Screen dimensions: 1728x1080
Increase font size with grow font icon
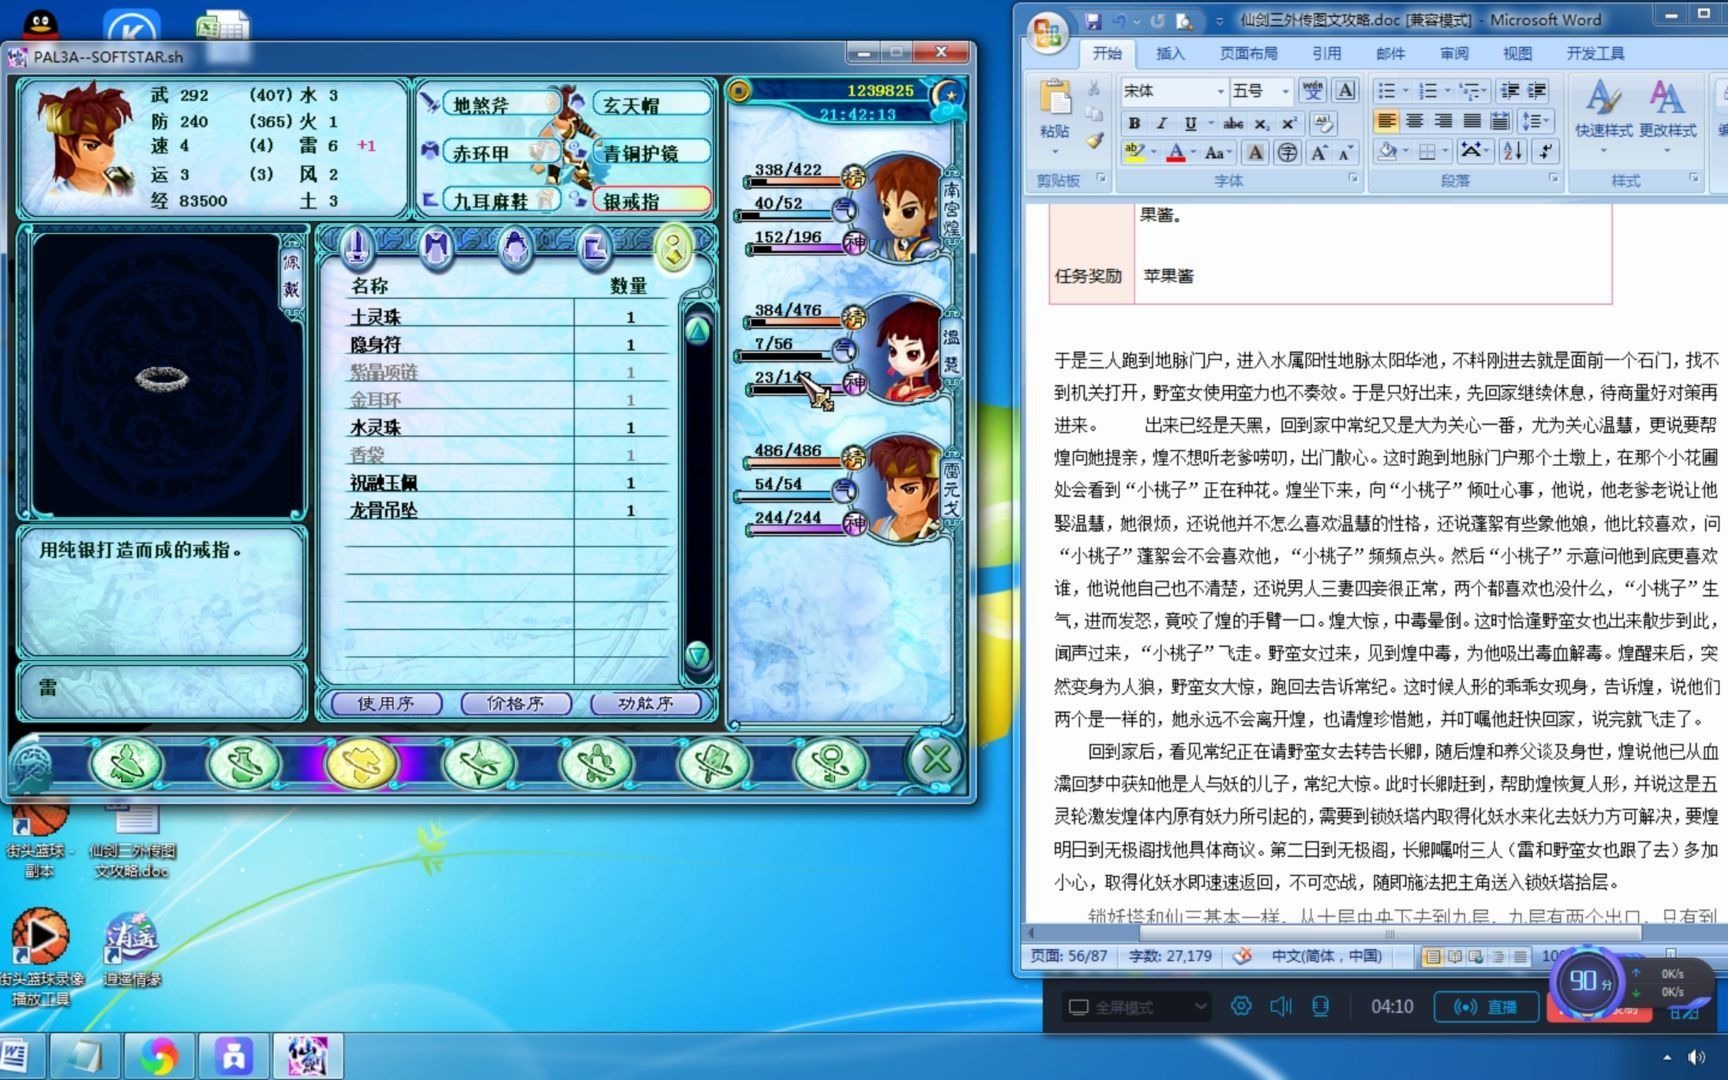[x=1319, y=153]
